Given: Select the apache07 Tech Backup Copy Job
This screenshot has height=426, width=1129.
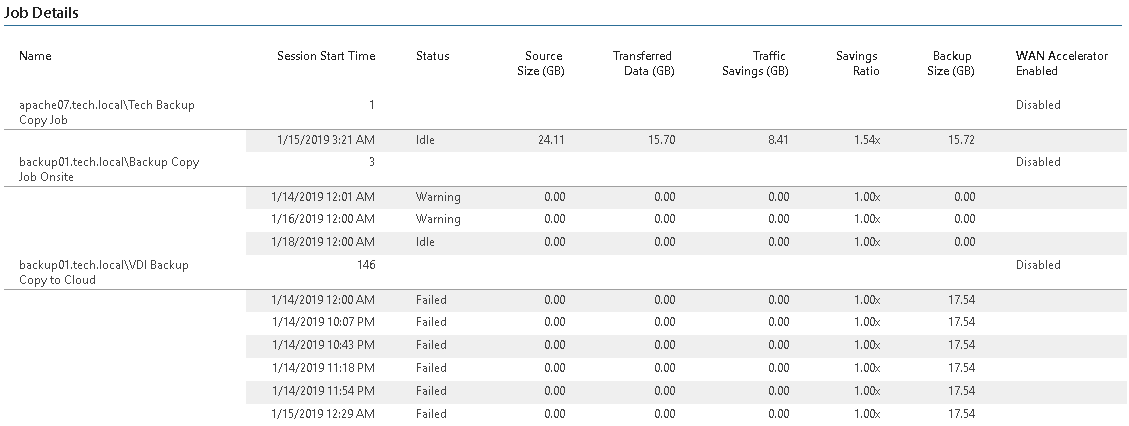Looking at the screenshot, I should 107,112.
